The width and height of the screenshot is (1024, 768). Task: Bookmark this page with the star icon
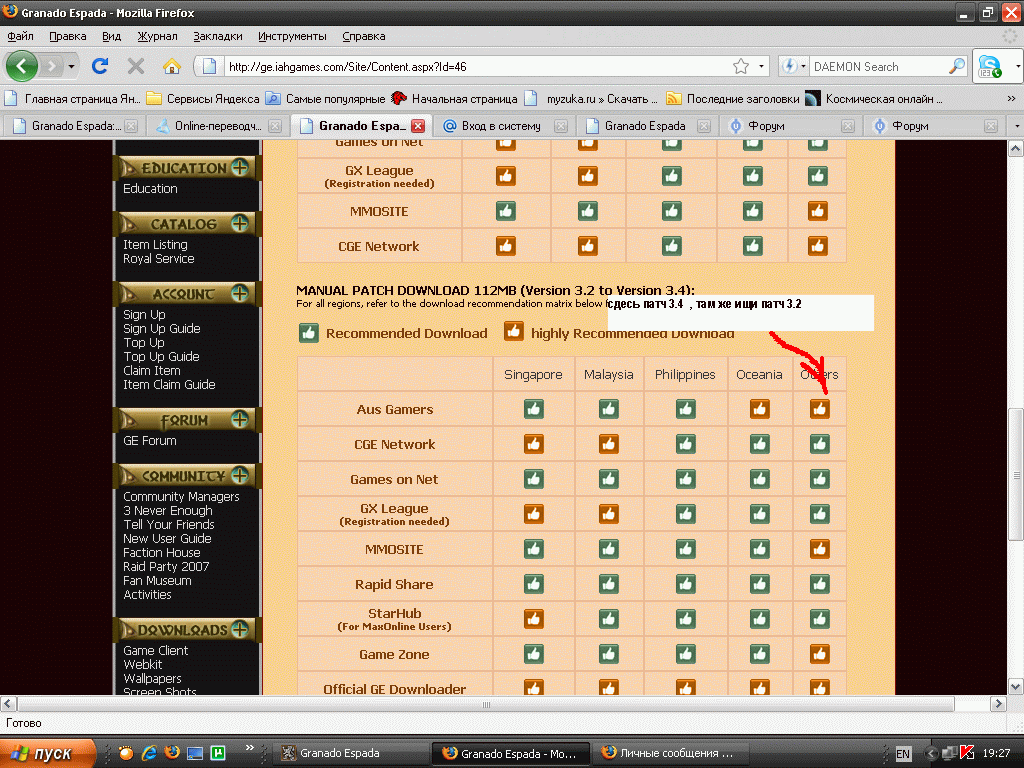(x=741, y=66)
